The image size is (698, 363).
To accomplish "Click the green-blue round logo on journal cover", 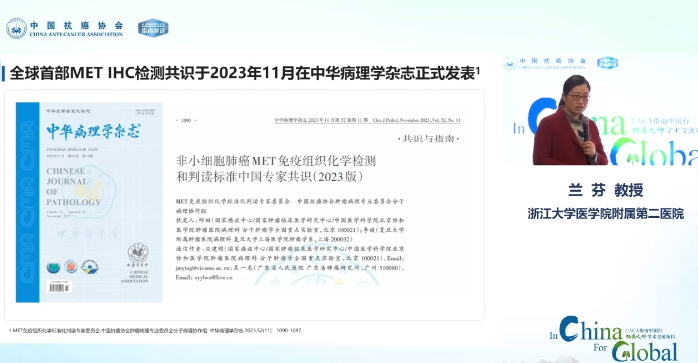I will pyautogui.click(x=53, y=267).
